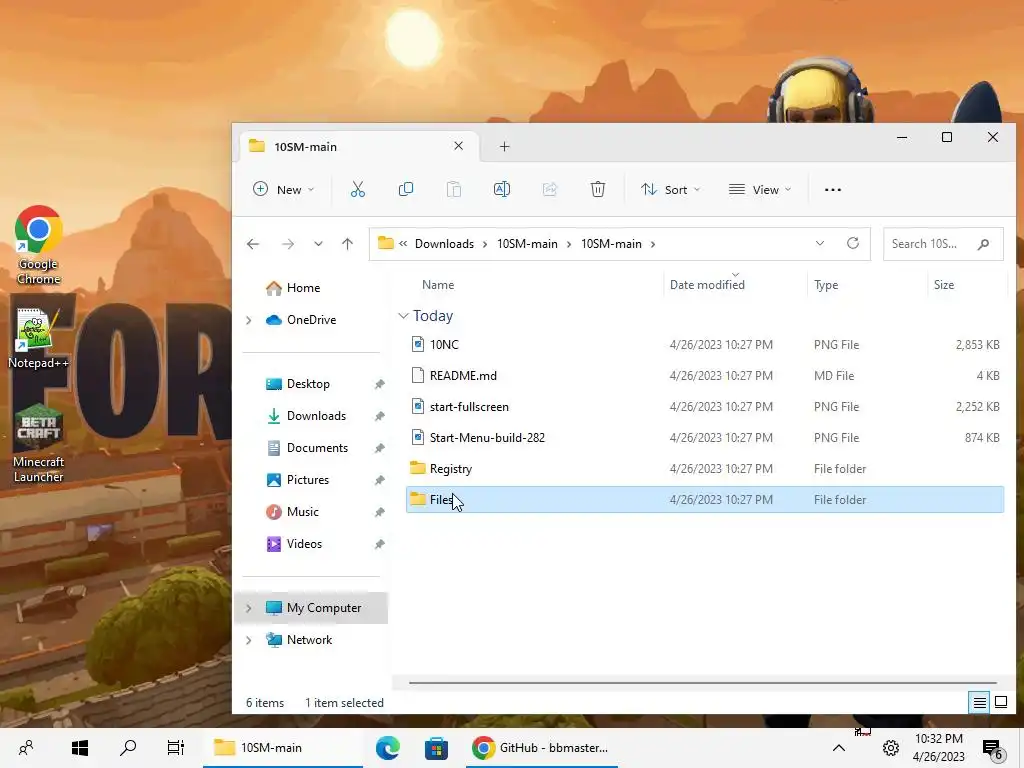This screenshot has height=768, width=1024.
Task: Select the 10NC PNG file
Action: [705, 345]
